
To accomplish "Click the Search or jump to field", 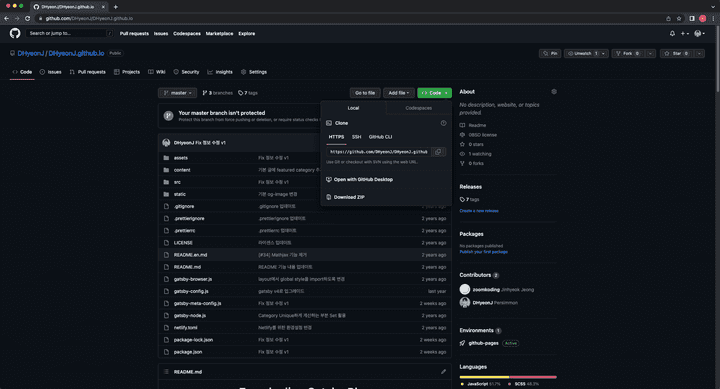I will tap(70, 33).
